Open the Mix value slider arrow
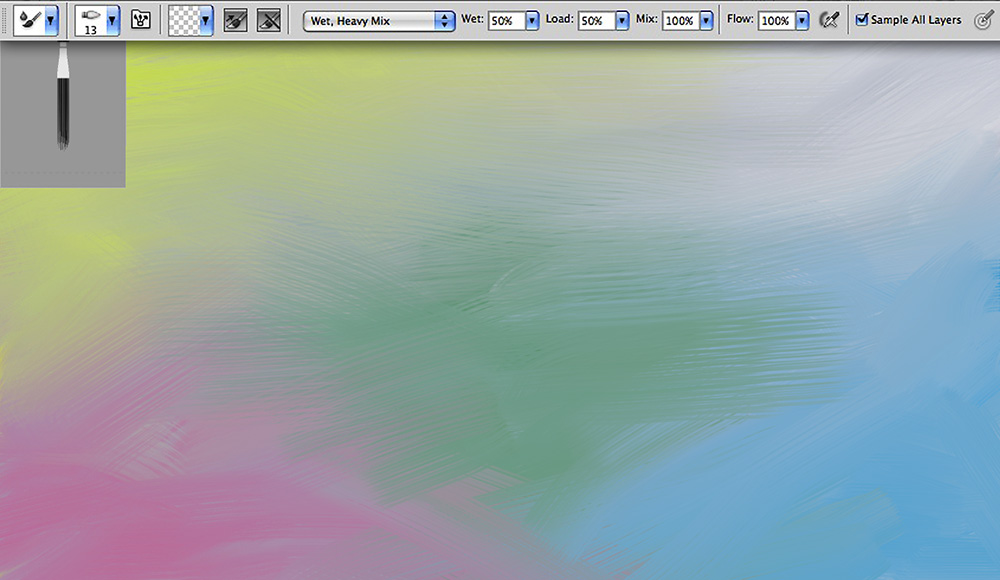This screenshot has width=1000, height=580. pyautogui.click(x=706, y=21)
